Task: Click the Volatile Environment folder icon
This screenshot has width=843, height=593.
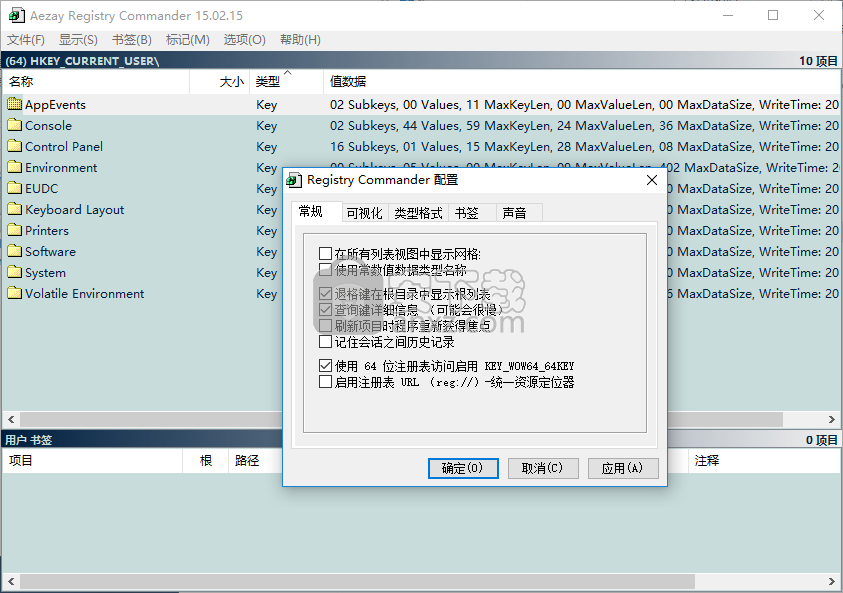Action: 15,293
